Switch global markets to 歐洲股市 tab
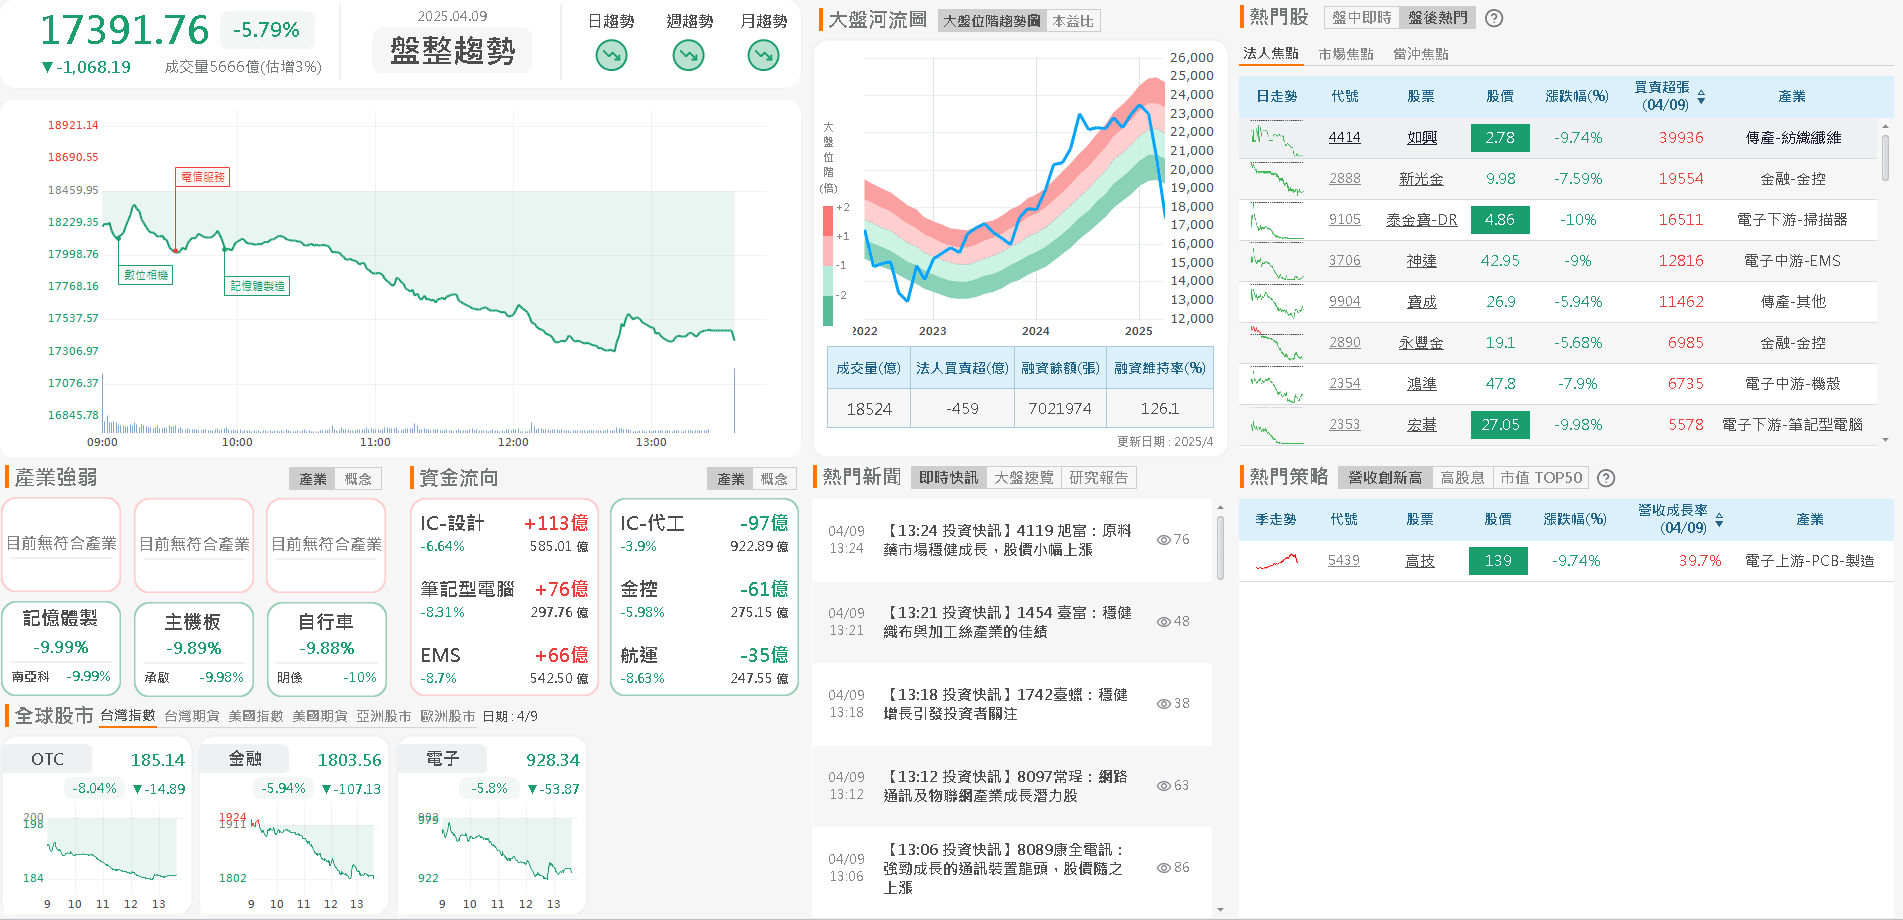1903x920 pixels. coord(448,716)
